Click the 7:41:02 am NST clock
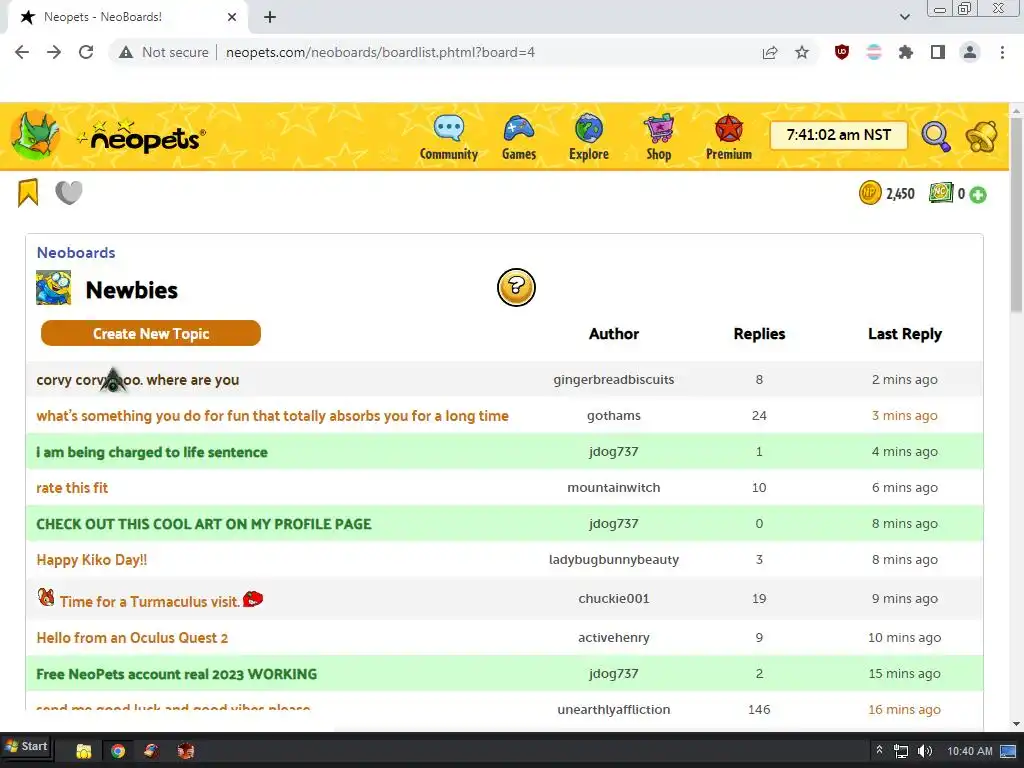1024x768 pixels. tap(839, 135)
